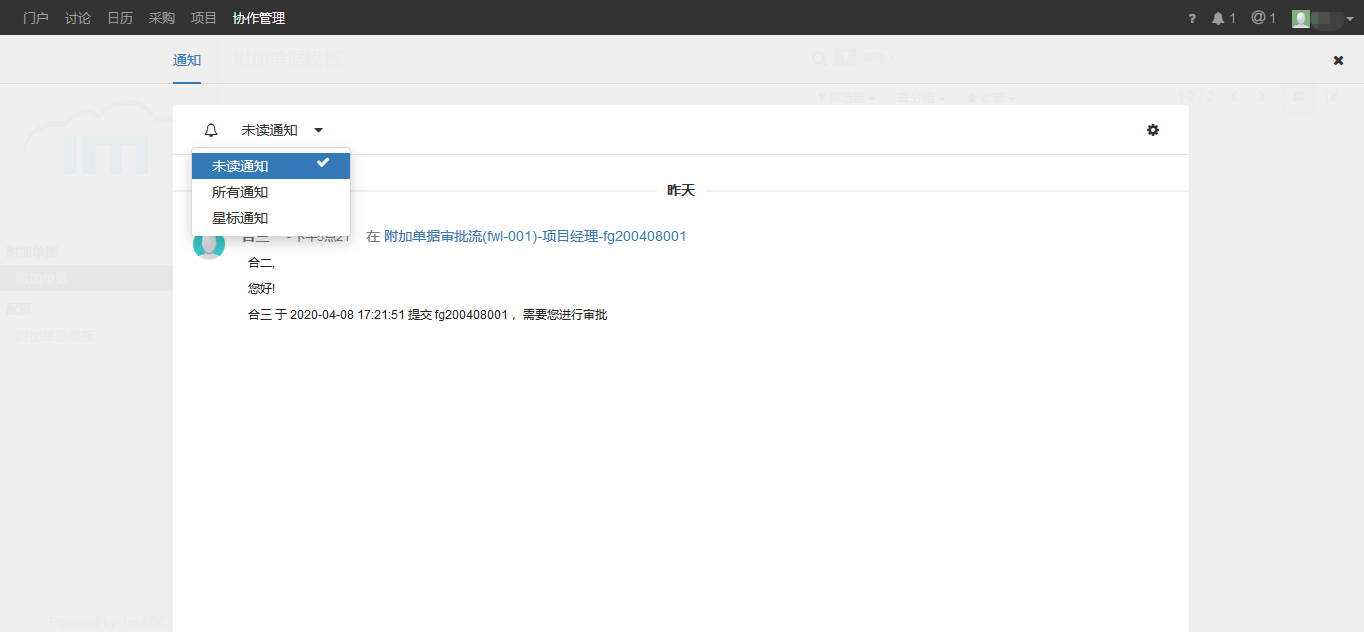Select 所有通知 in the dropdown list
This screenshot has height=632, width=1364.
coord(271,192)
